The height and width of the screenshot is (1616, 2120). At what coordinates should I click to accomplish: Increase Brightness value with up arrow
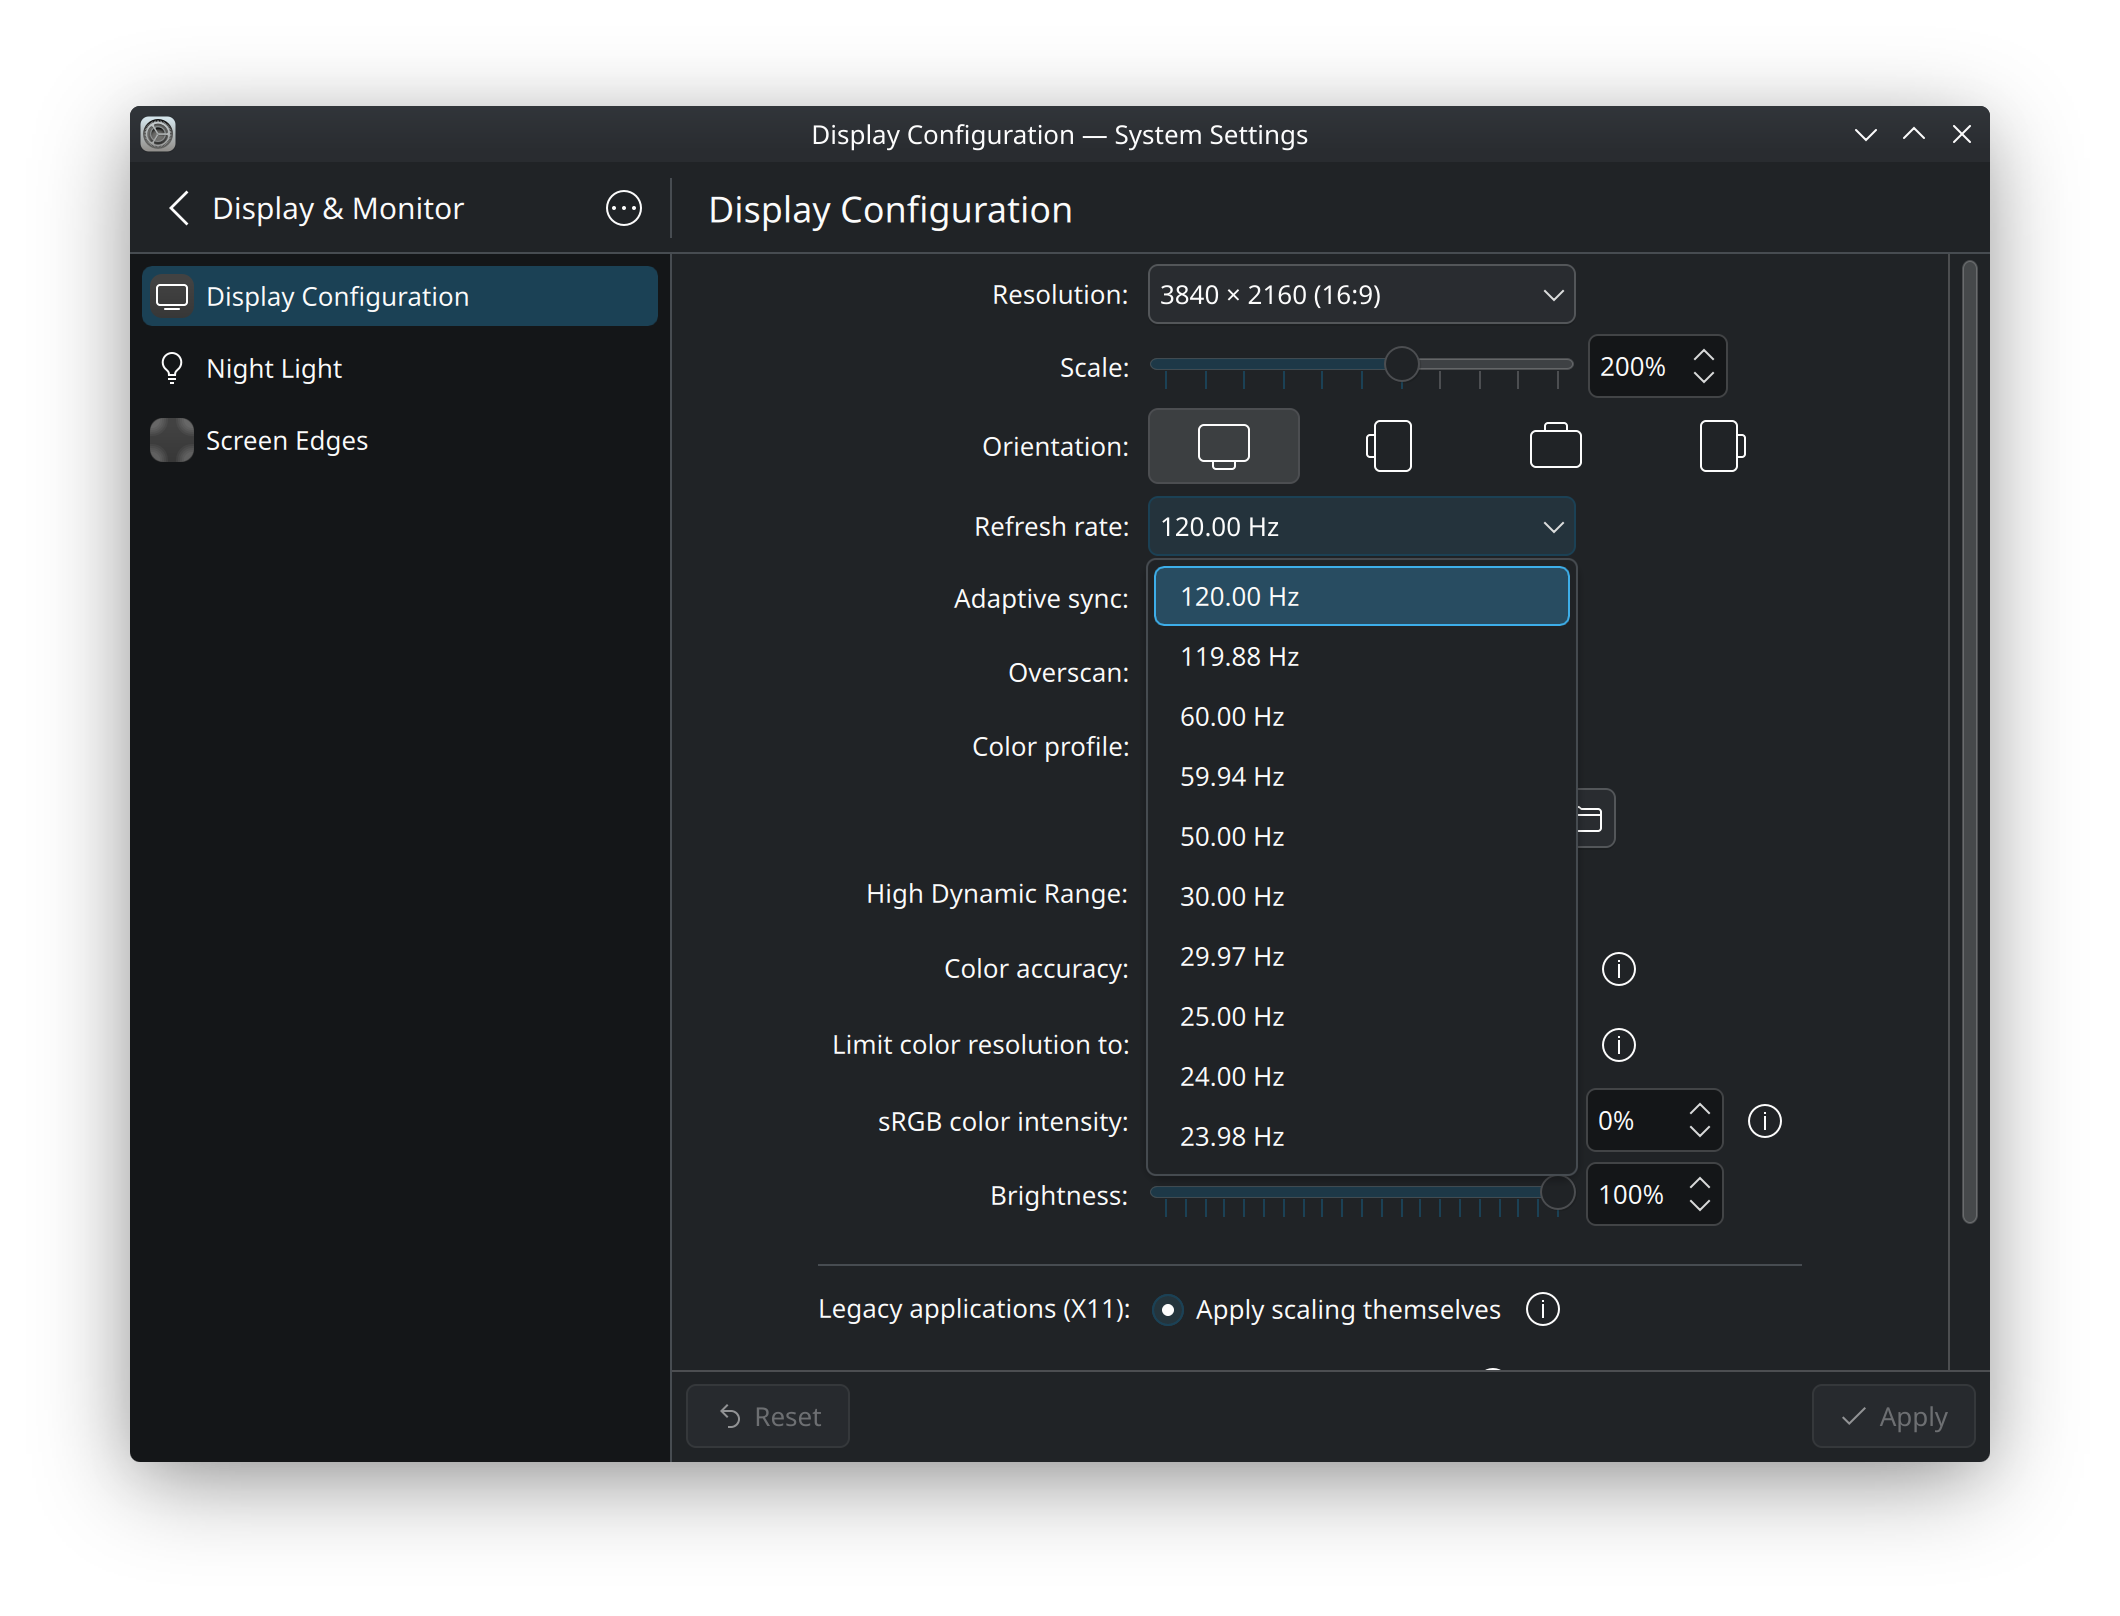tap(1699, 1183)
